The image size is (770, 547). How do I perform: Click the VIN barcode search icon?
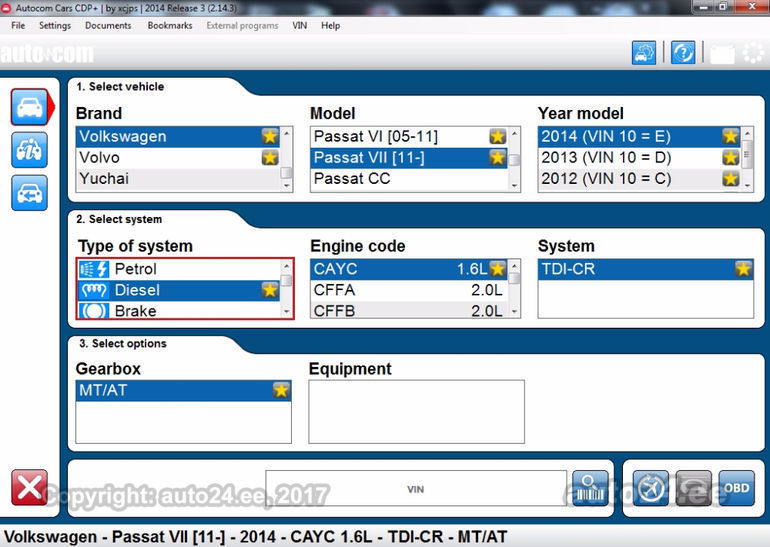click(x=590, y=488)
